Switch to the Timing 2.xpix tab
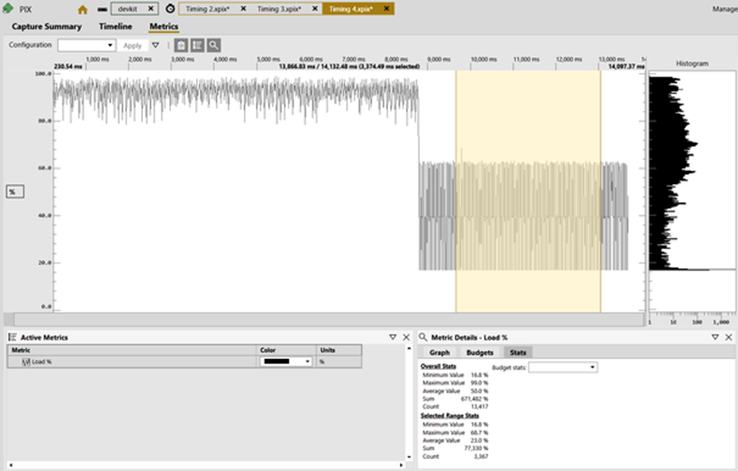738x471 pixels. (x=208, y=9)
